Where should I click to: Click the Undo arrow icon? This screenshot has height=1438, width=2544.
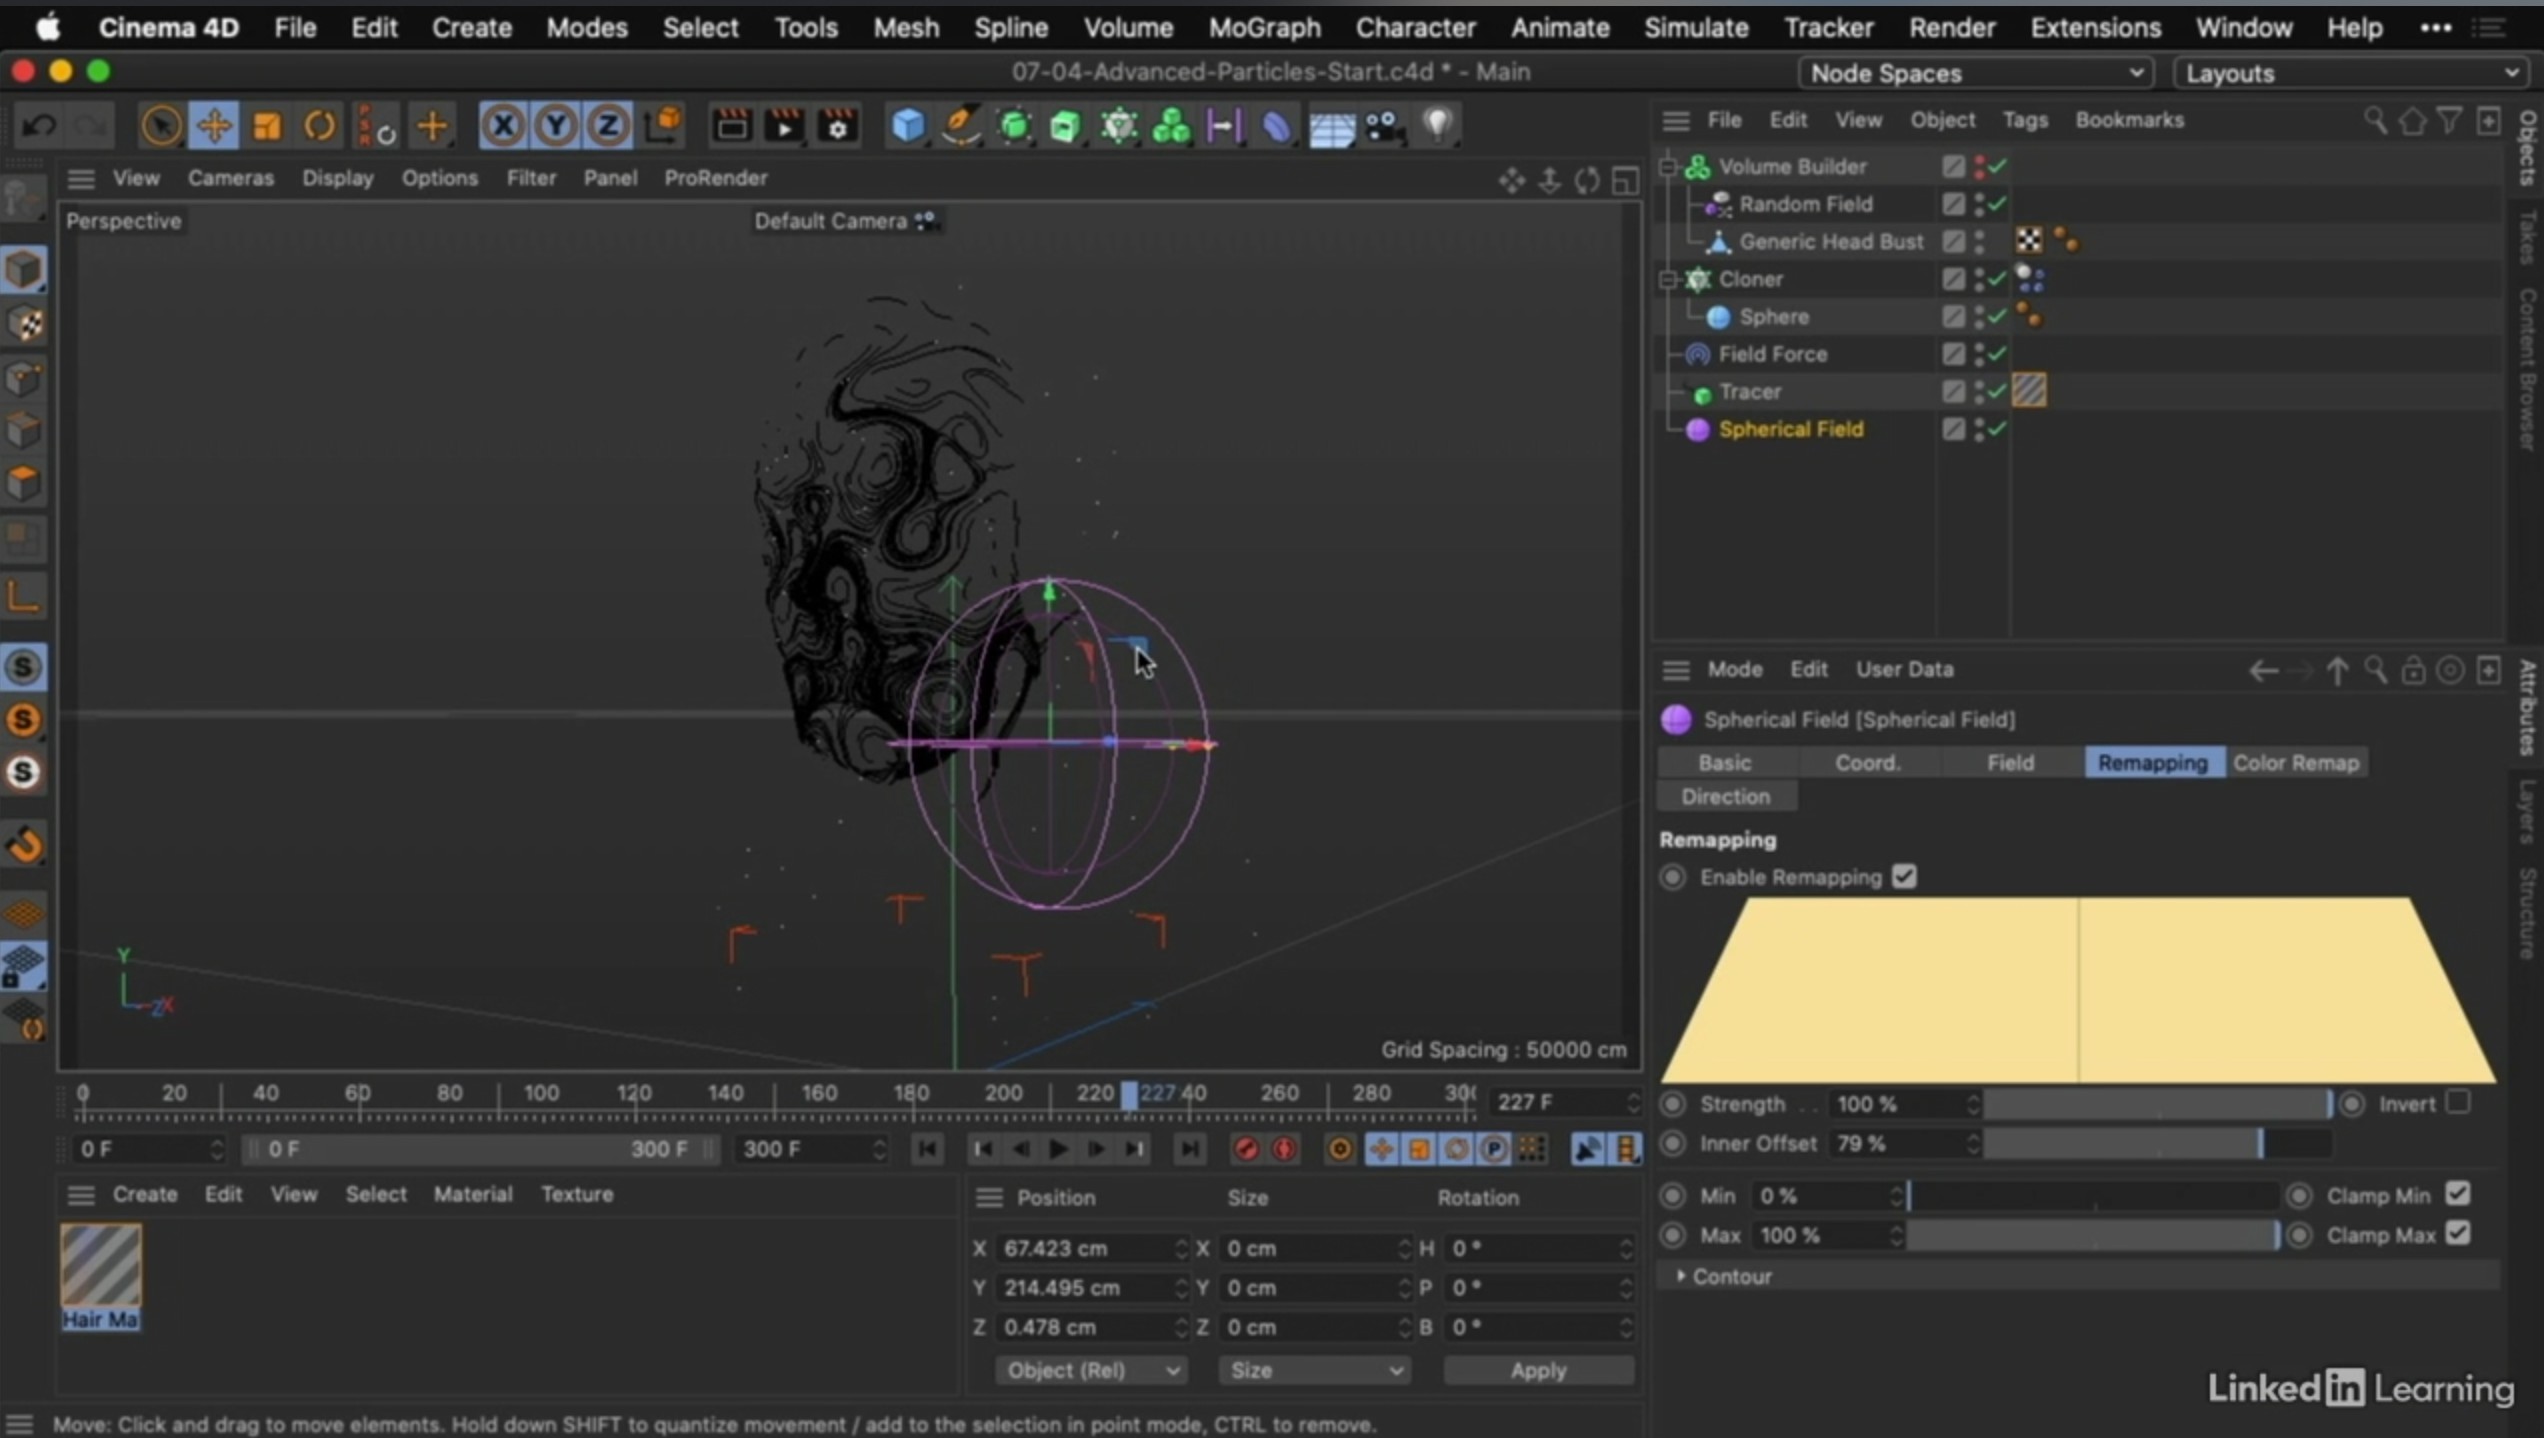pyautogui.click(x=39, y=126)
